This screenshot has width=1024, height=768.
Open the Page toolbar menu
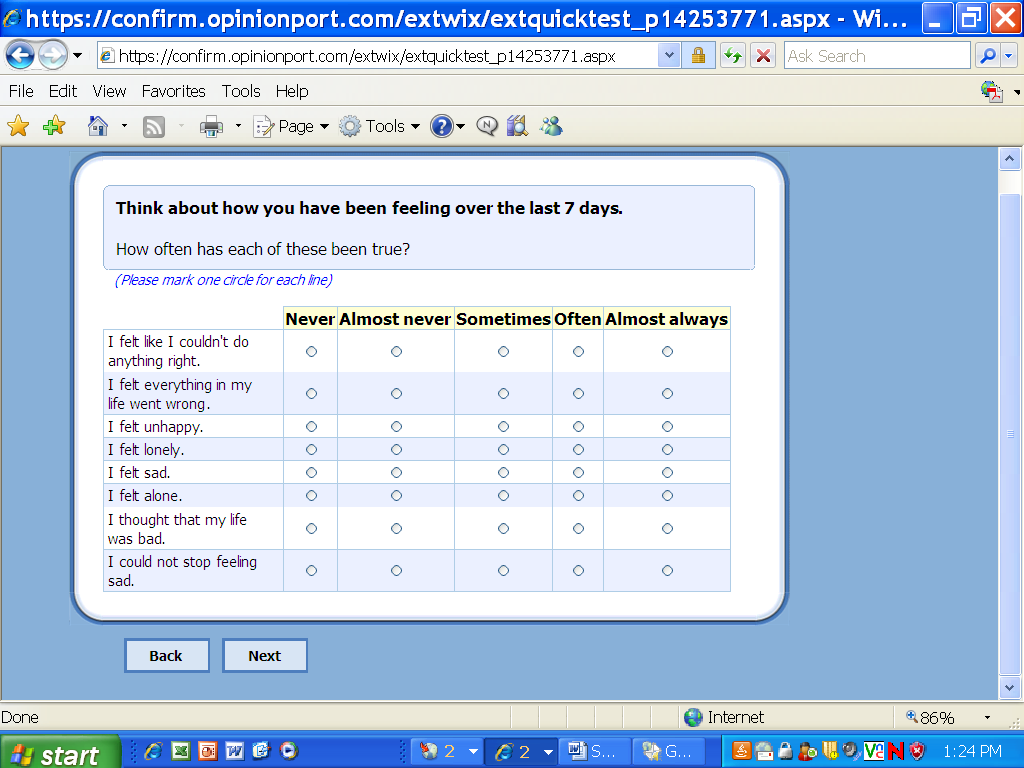tap(291, 126)
